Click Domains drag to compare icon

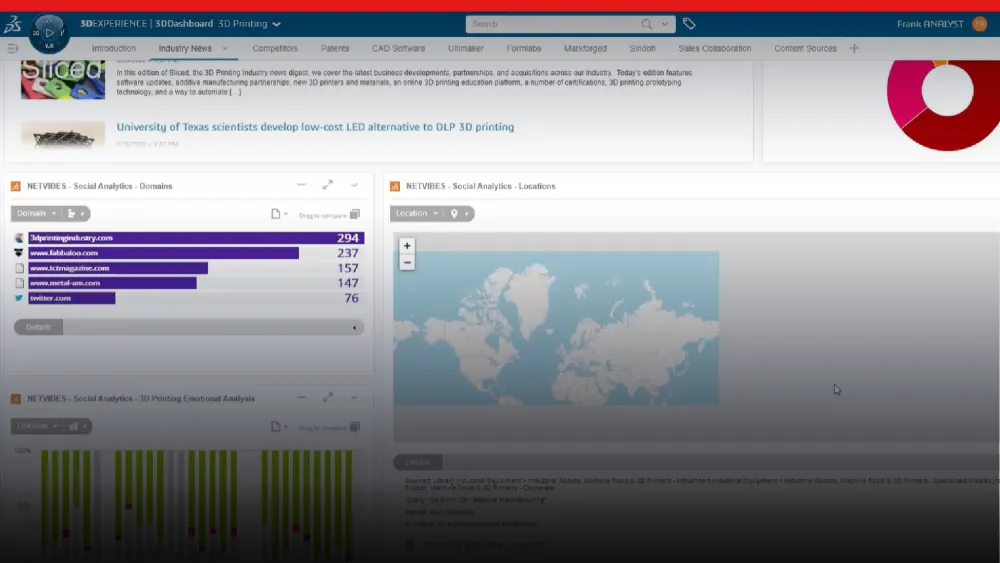point(355,214)
